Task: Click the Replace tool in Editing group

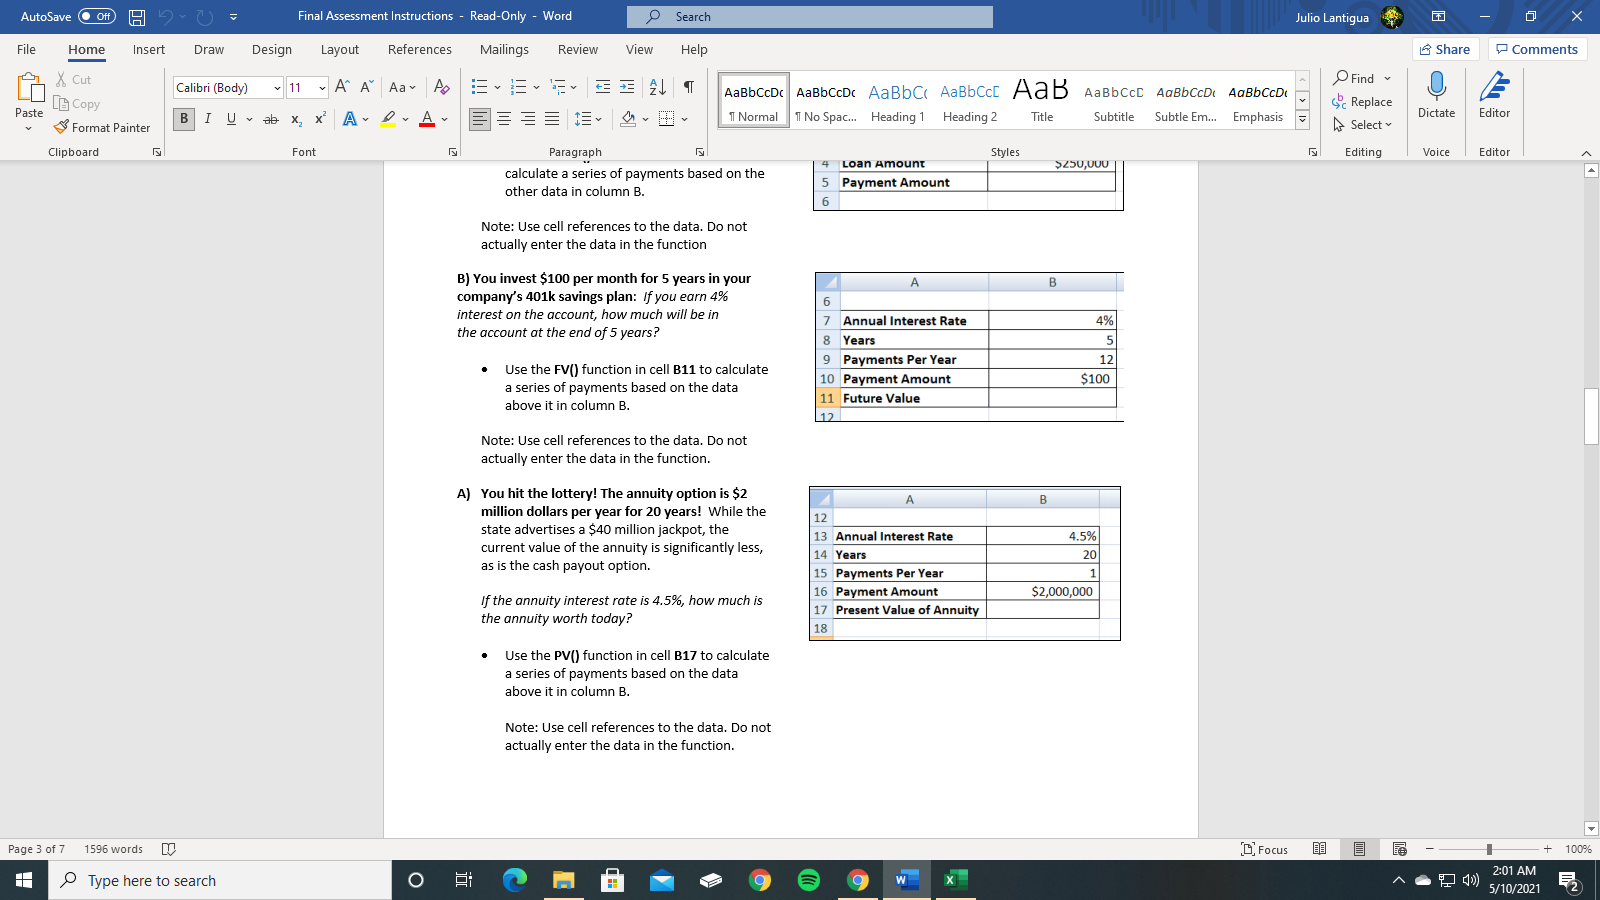Action: [x=1364, y=102]
